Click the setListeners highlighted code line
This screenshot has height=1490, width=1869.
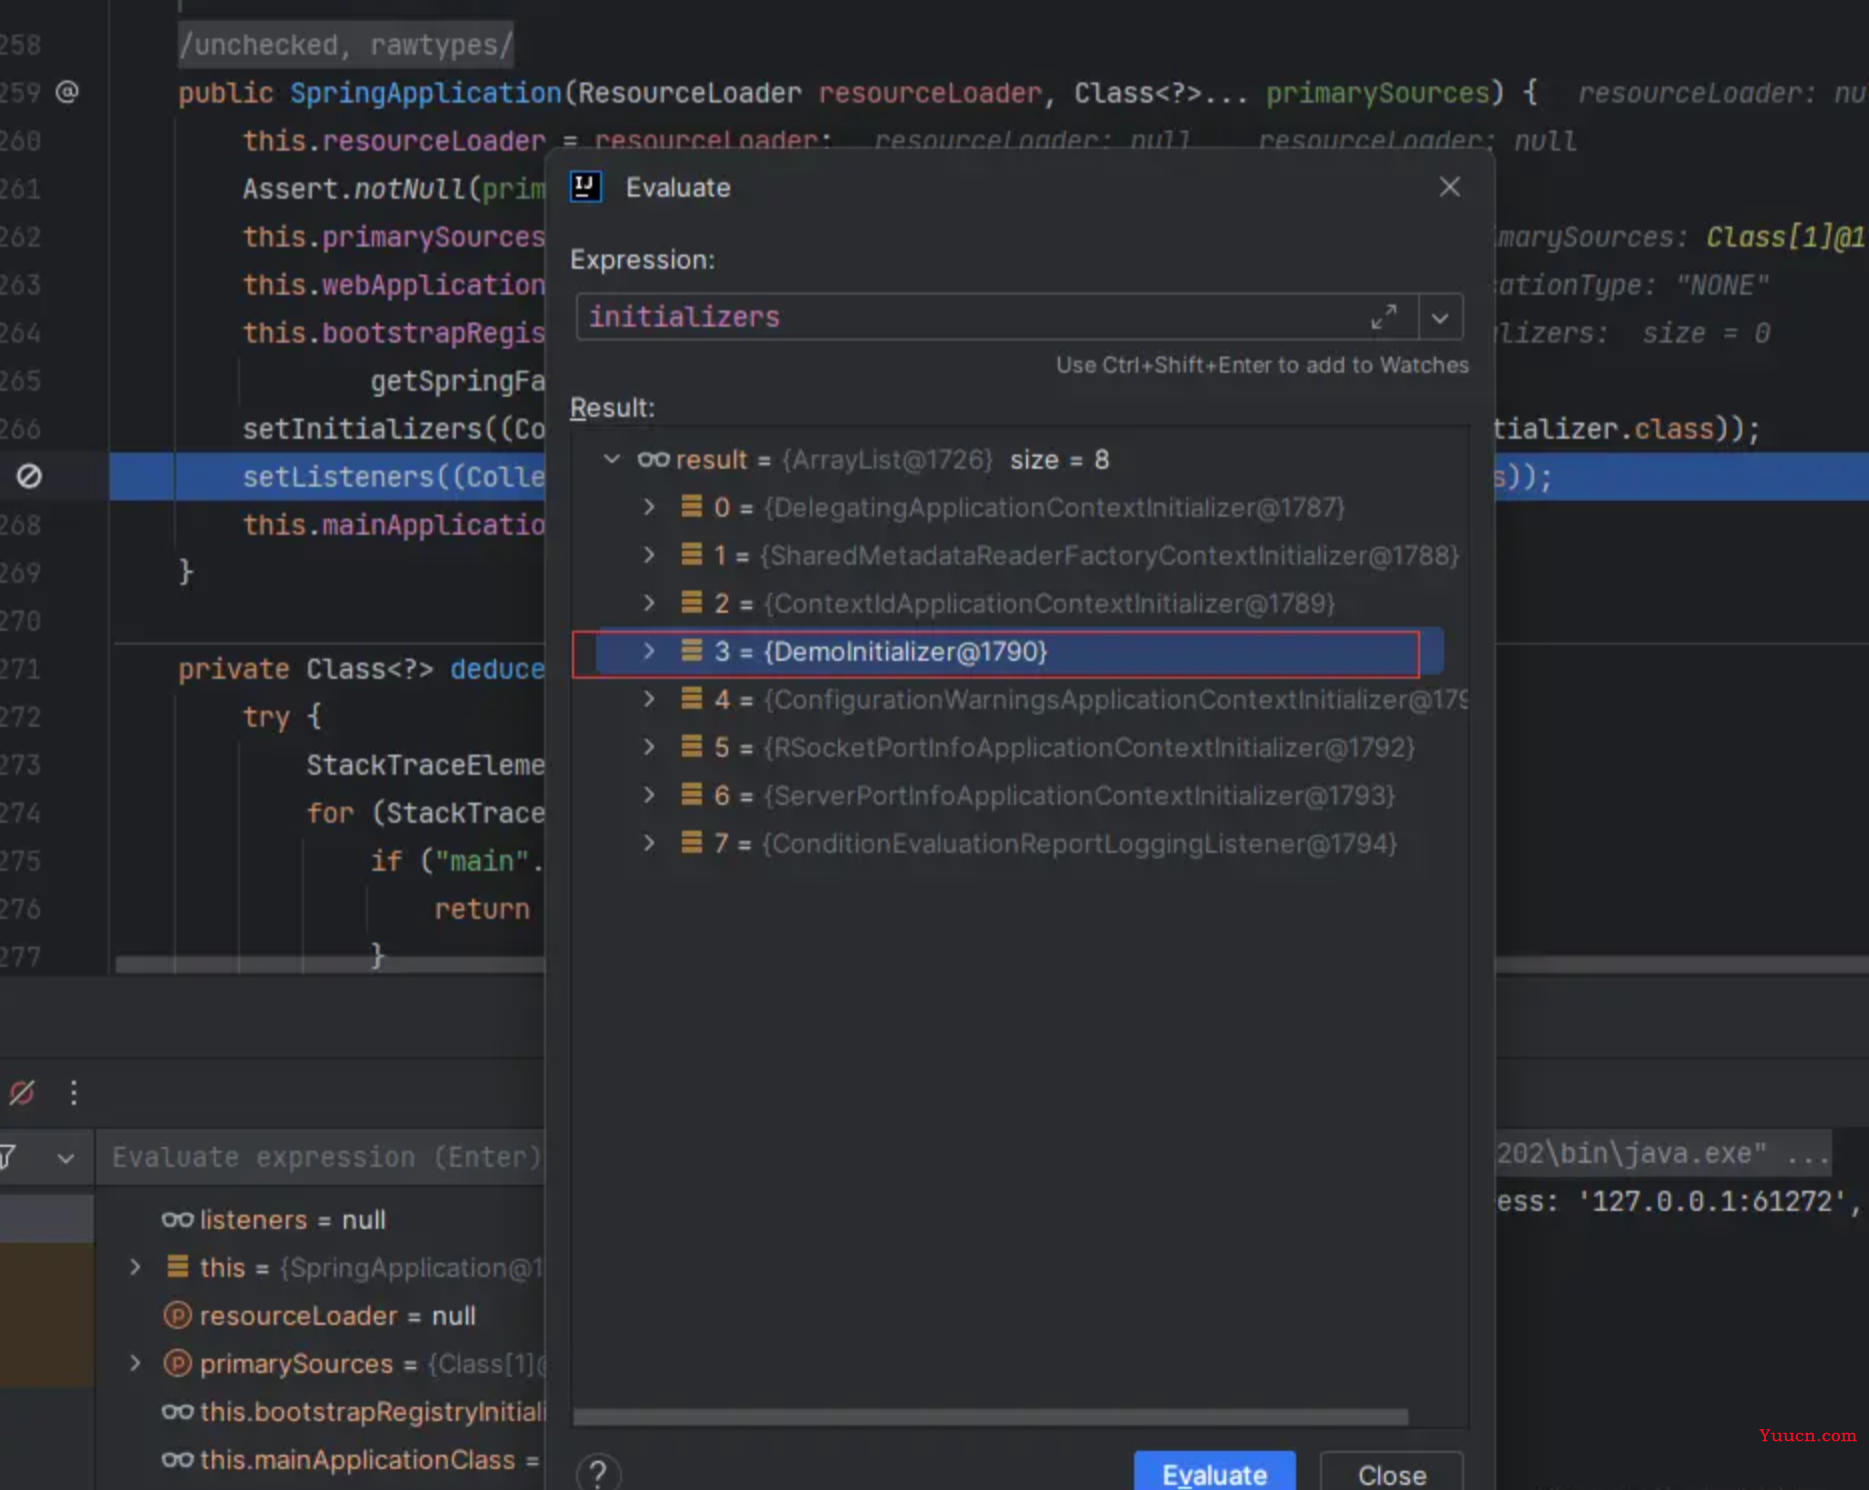point(392,477)
